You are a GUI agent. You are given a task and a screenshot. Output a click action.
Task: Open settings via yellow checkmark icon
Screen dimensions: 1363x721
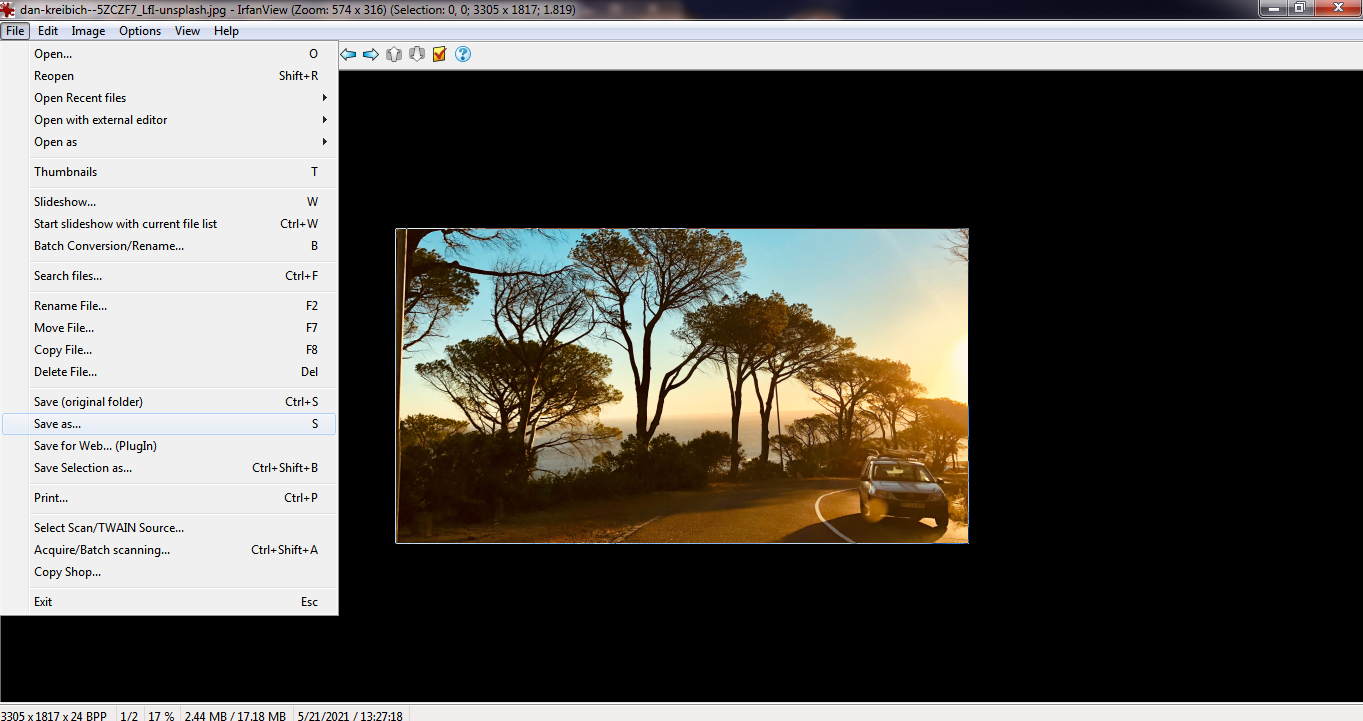[x=439, y=54]
